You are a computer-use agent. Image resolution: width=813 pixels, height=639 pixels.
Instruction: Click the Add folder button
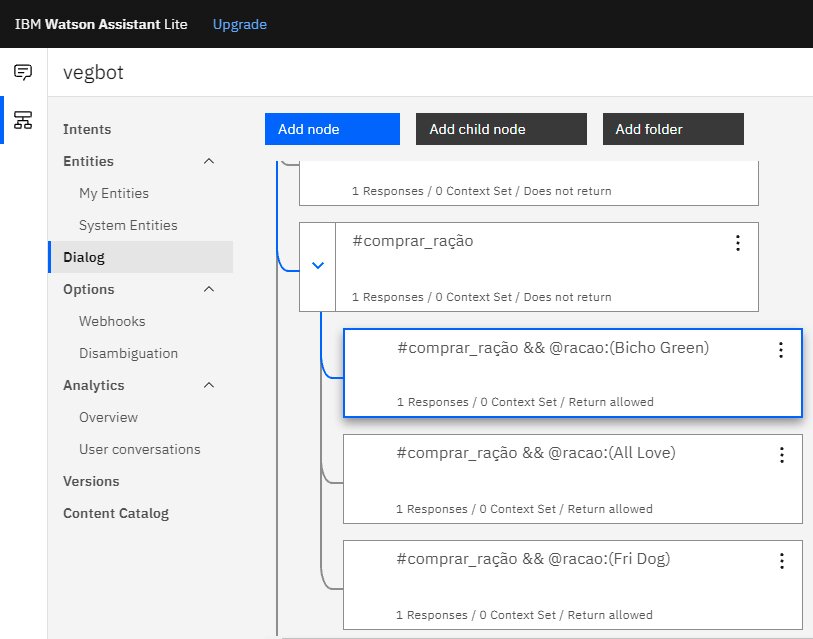click(672, 129)
